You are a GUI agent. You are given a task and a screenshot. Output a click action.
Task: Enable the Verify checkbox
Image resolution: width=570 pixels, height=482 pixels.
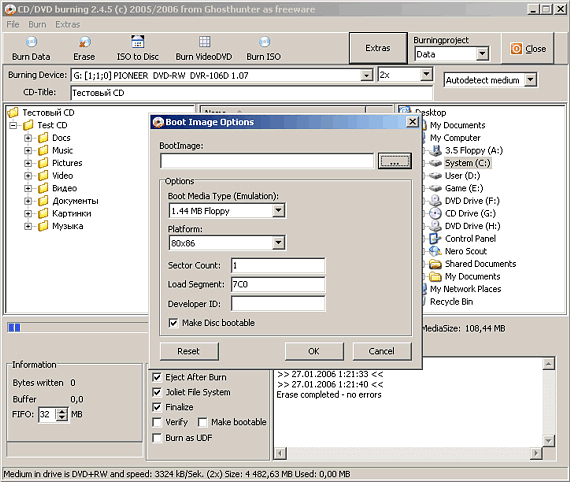tap(157, 422)
